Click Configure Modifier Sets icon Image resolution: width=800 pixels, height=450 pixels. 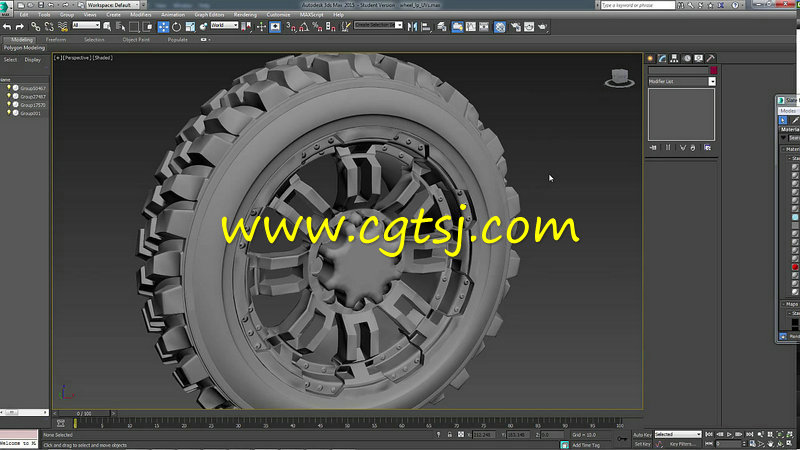click(707, 147)
